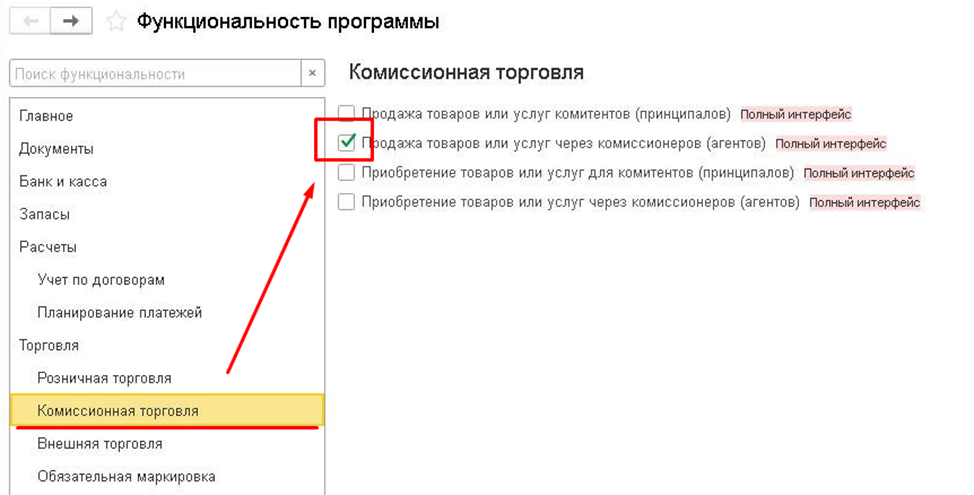Select 'Розничная торговля' item
This screenshot has width=974, height=495.
(167, 378)
